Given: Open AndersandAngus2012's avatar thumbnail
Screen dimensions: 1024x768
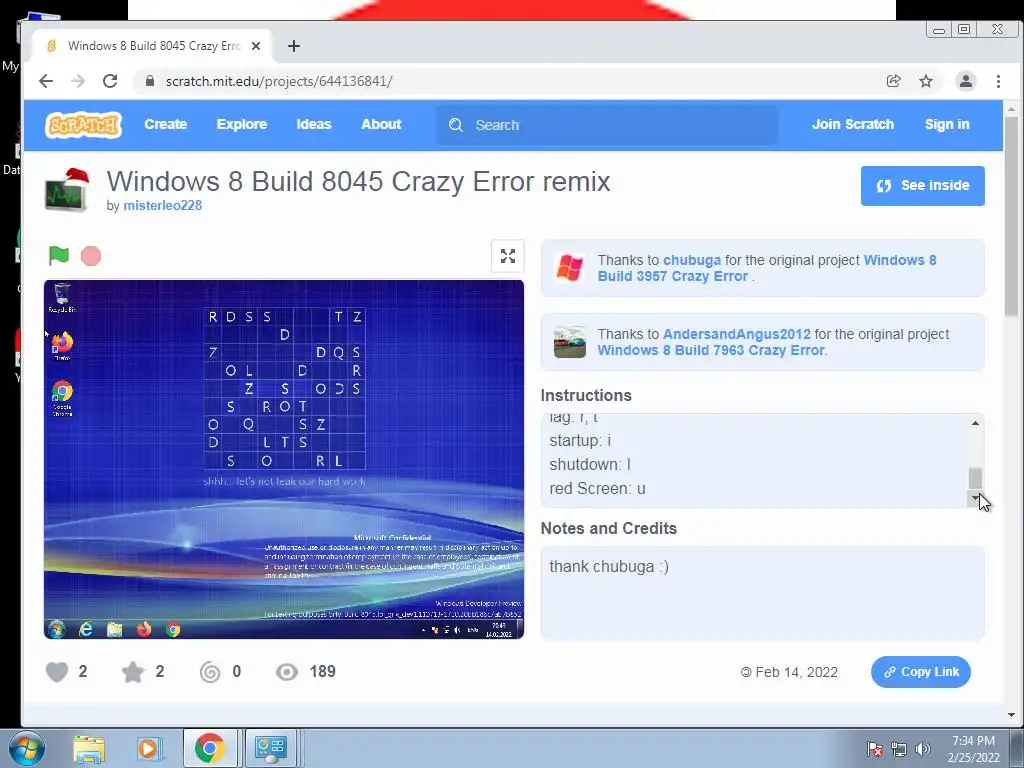Looking at the screenshot, I should pyautogui.click(x=569, y=342).
